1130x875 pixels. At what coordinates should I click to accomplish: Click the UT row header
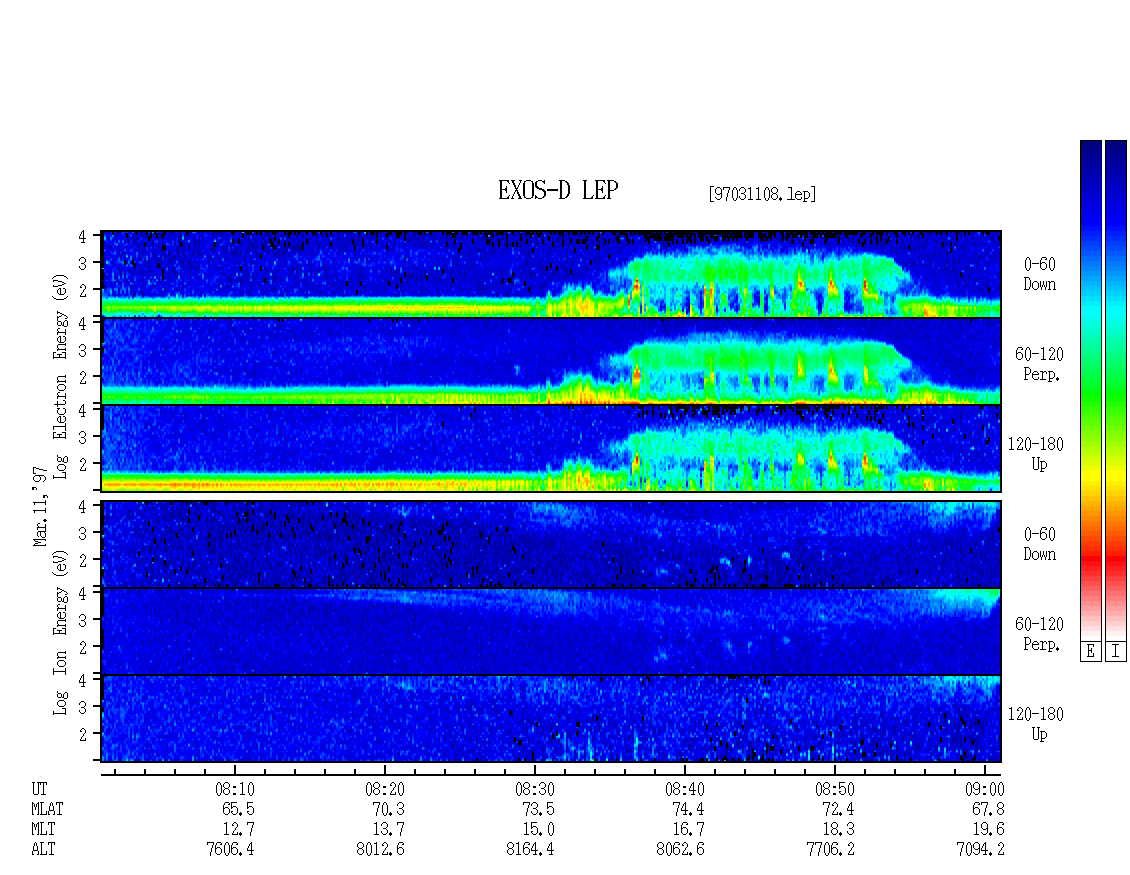click(x=39, y=789)
